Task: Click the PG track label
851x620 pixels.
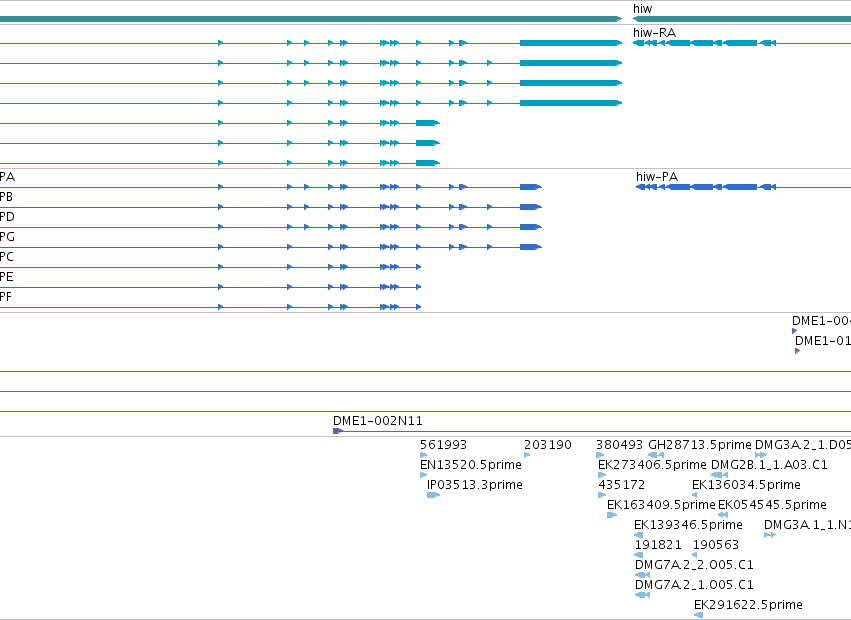Action: tap(7, 237)
